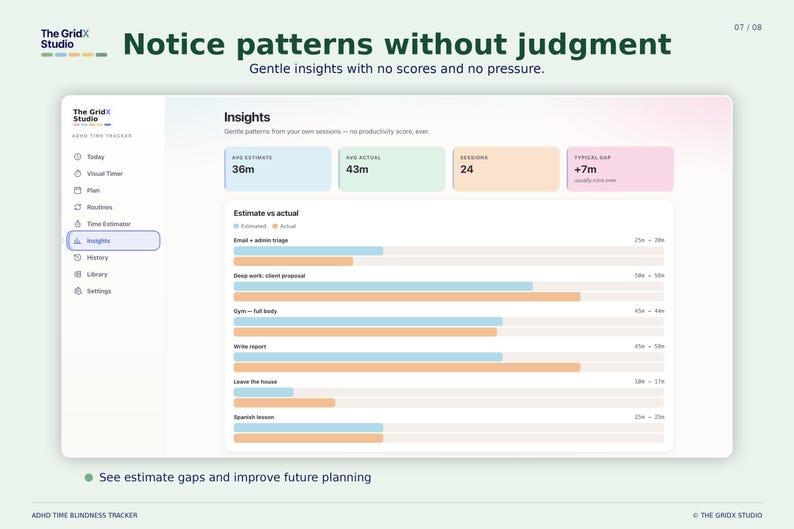
Task: Click the 'Estimate vs actual' chart title
Action: point(266,213)
